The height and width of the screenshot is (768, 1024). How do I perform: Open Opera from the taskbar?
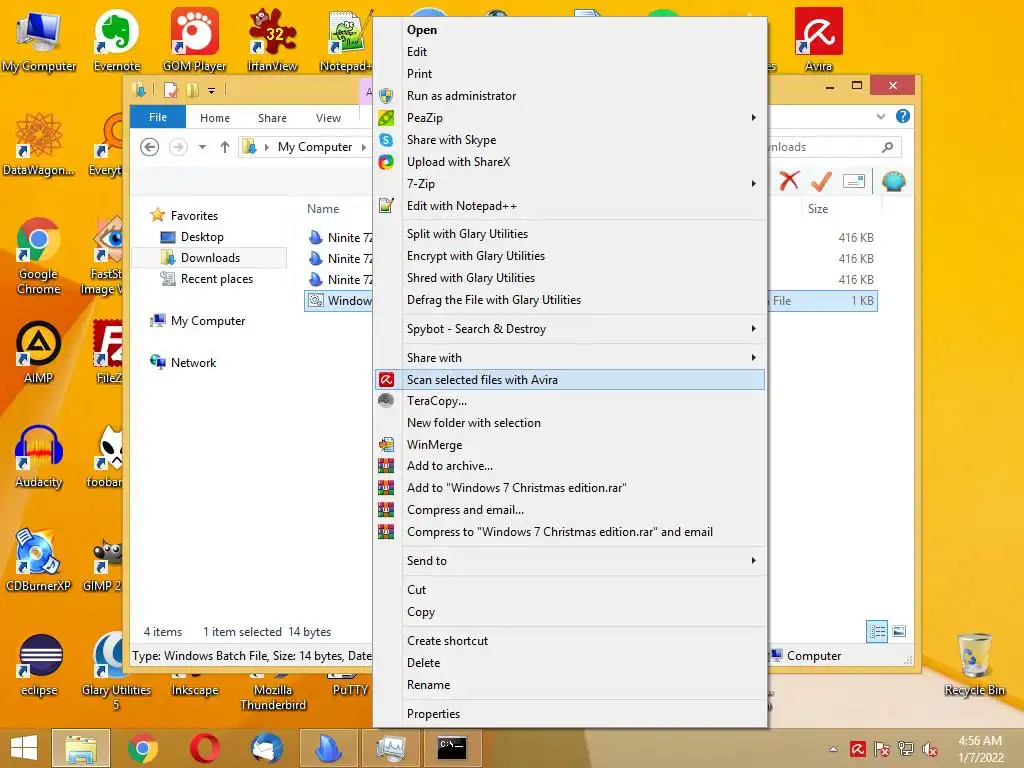(x=204, y=748)
